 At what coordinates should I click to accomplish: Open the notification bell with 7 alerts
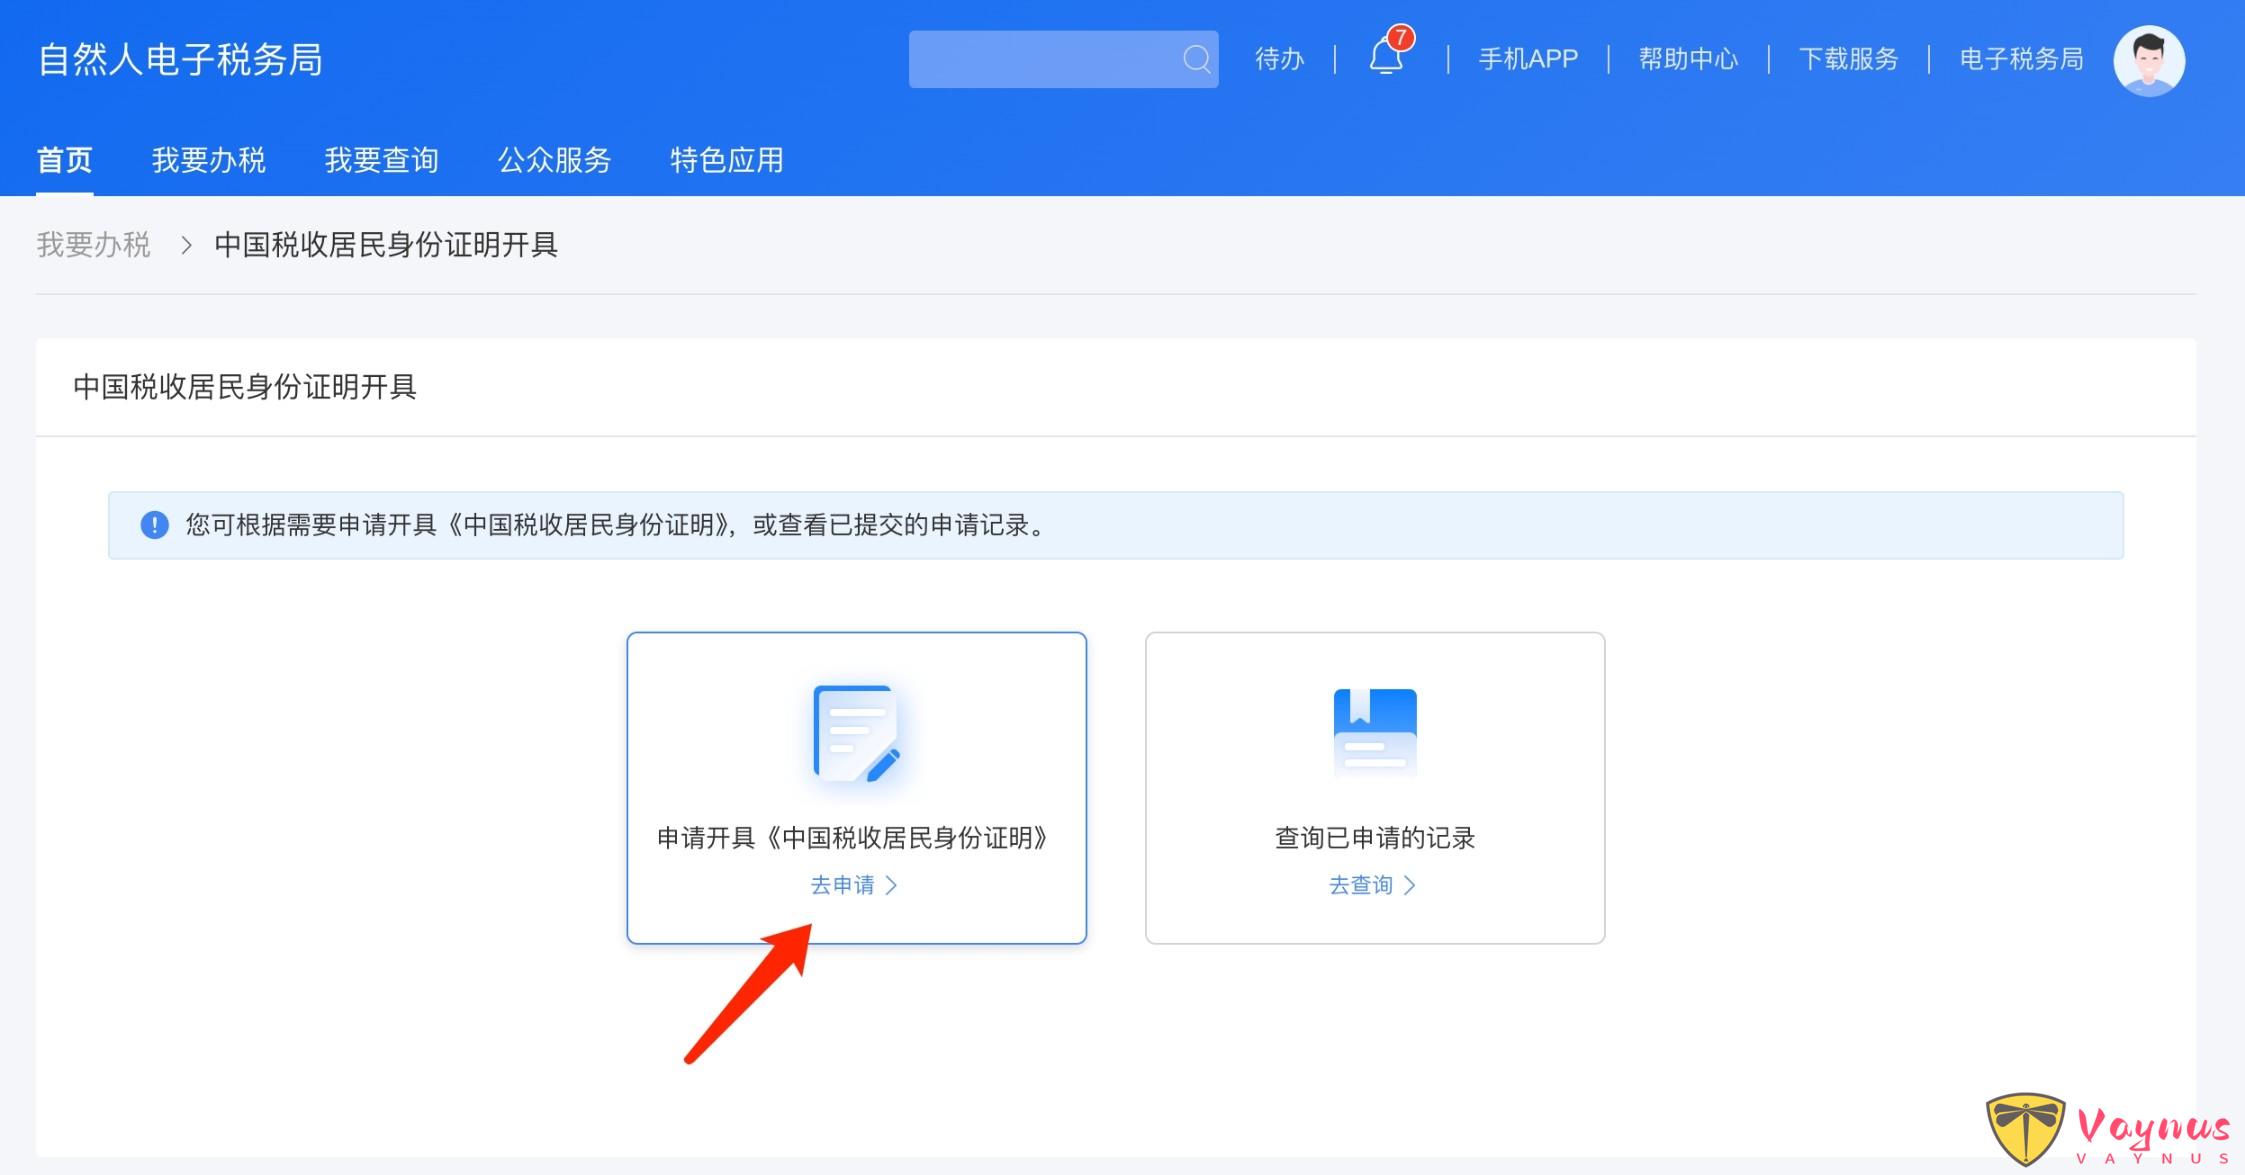pyautogui.click(x=1385, y=58)
